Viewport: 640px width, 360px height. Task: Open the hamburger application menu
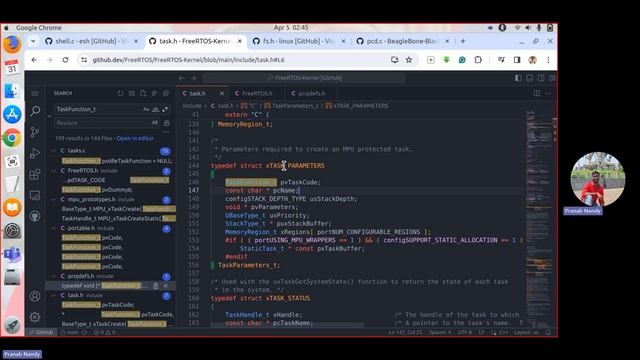(x=35, y=93)
